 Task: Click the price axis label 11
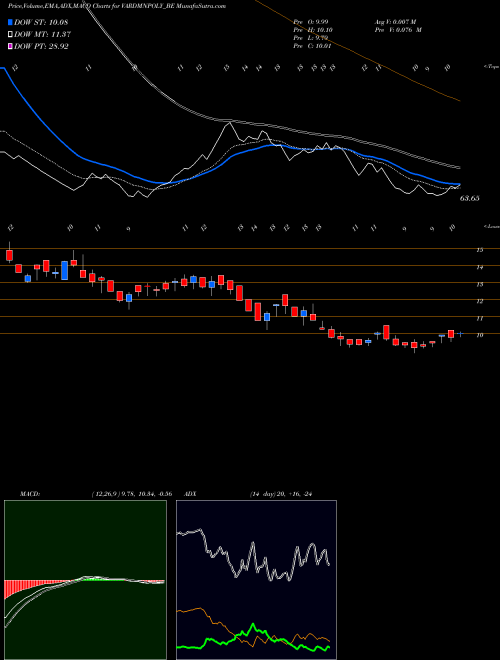tap(479, 319)
